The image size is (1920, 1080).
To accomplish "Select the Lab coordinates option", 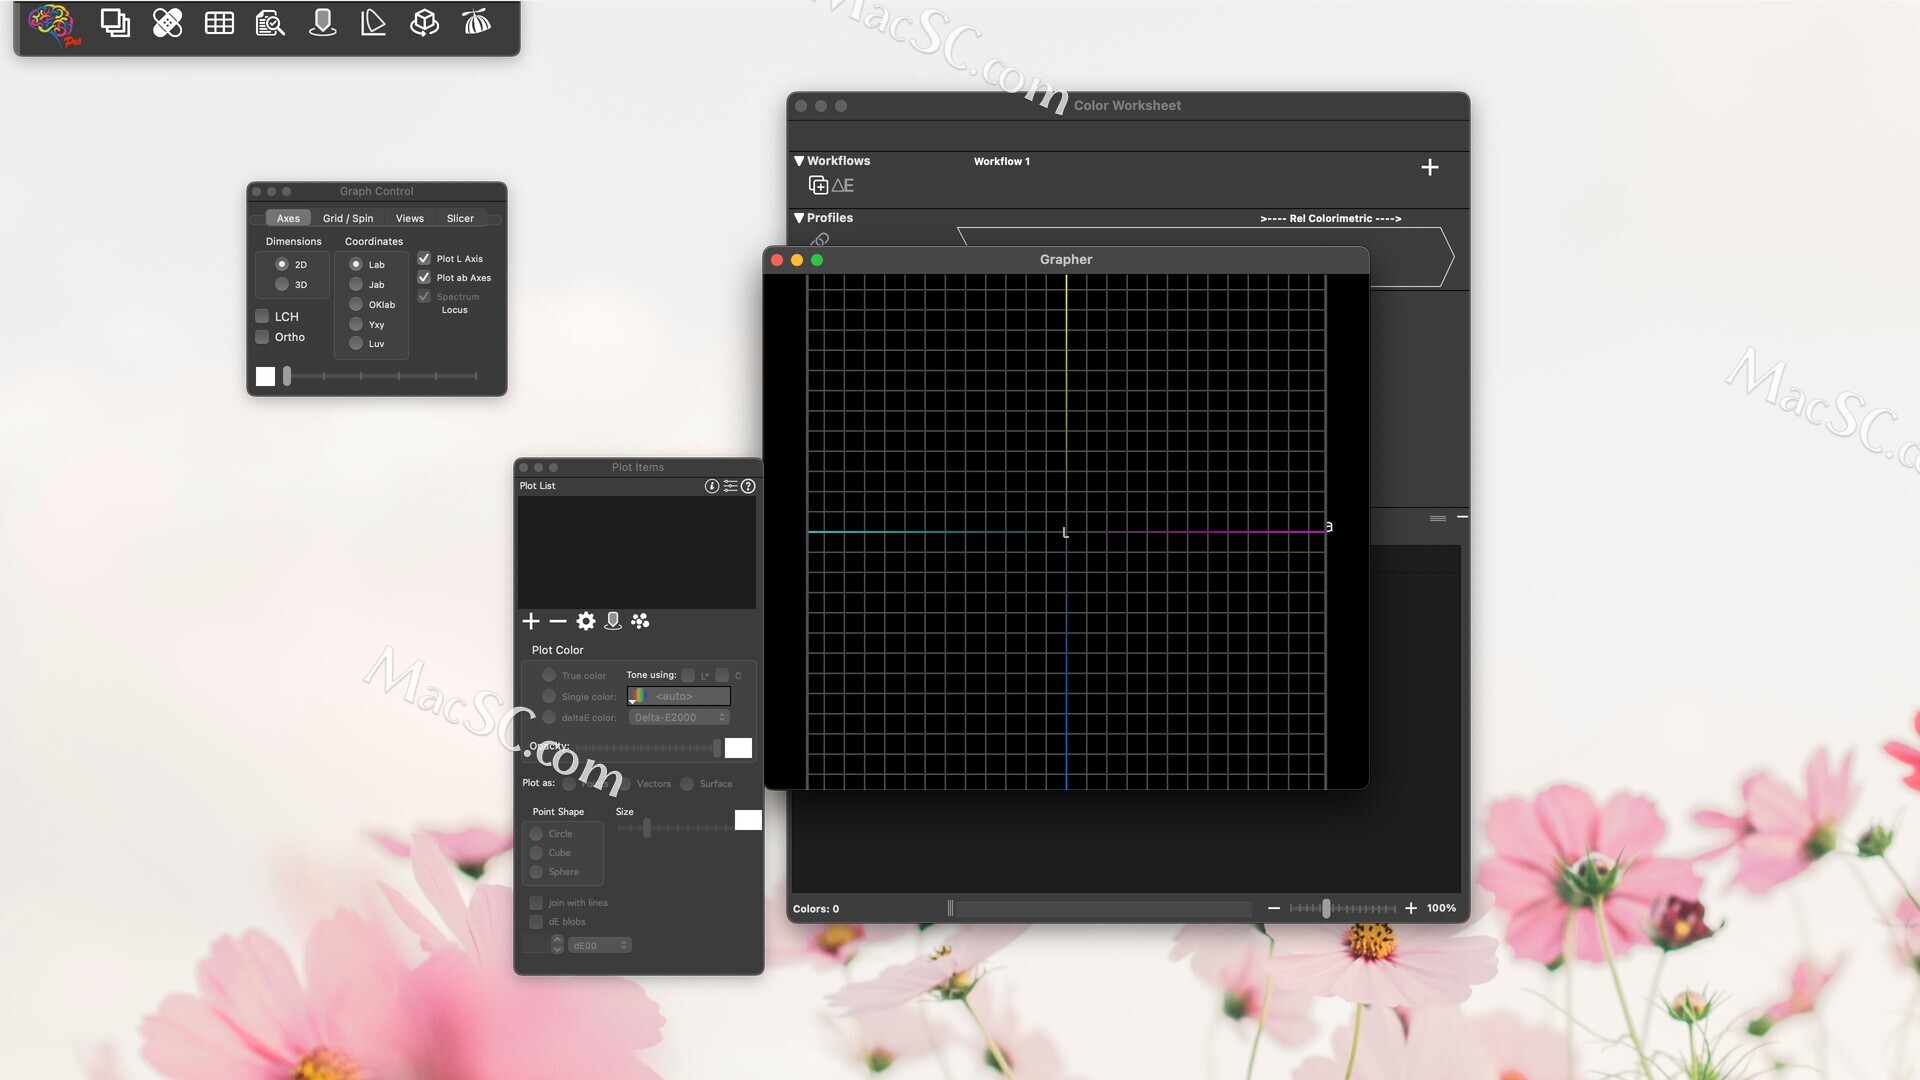I will pos(356,264).
